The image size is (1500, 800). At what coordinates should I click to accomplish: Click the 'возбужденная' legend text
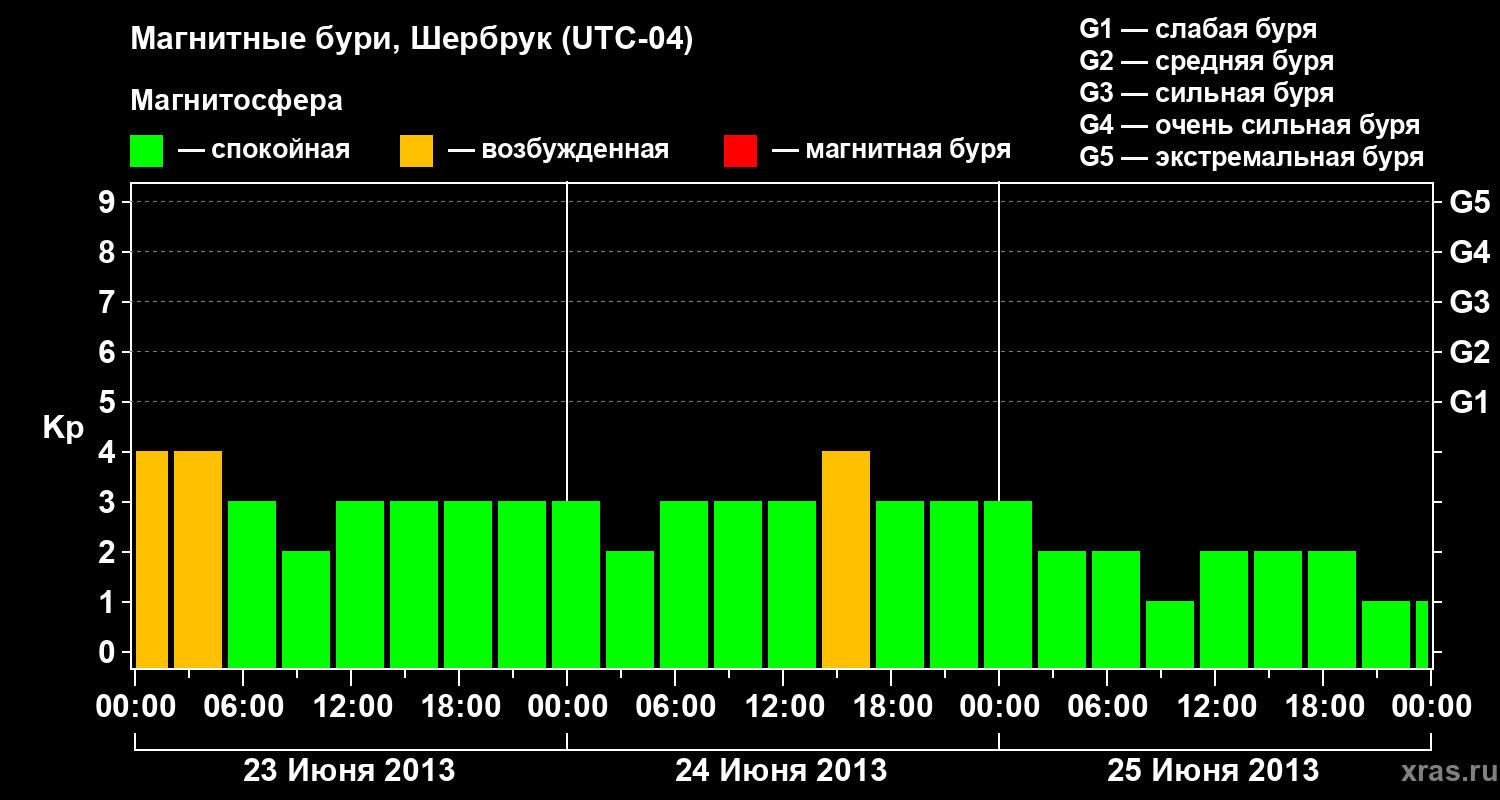click(575, 151)
